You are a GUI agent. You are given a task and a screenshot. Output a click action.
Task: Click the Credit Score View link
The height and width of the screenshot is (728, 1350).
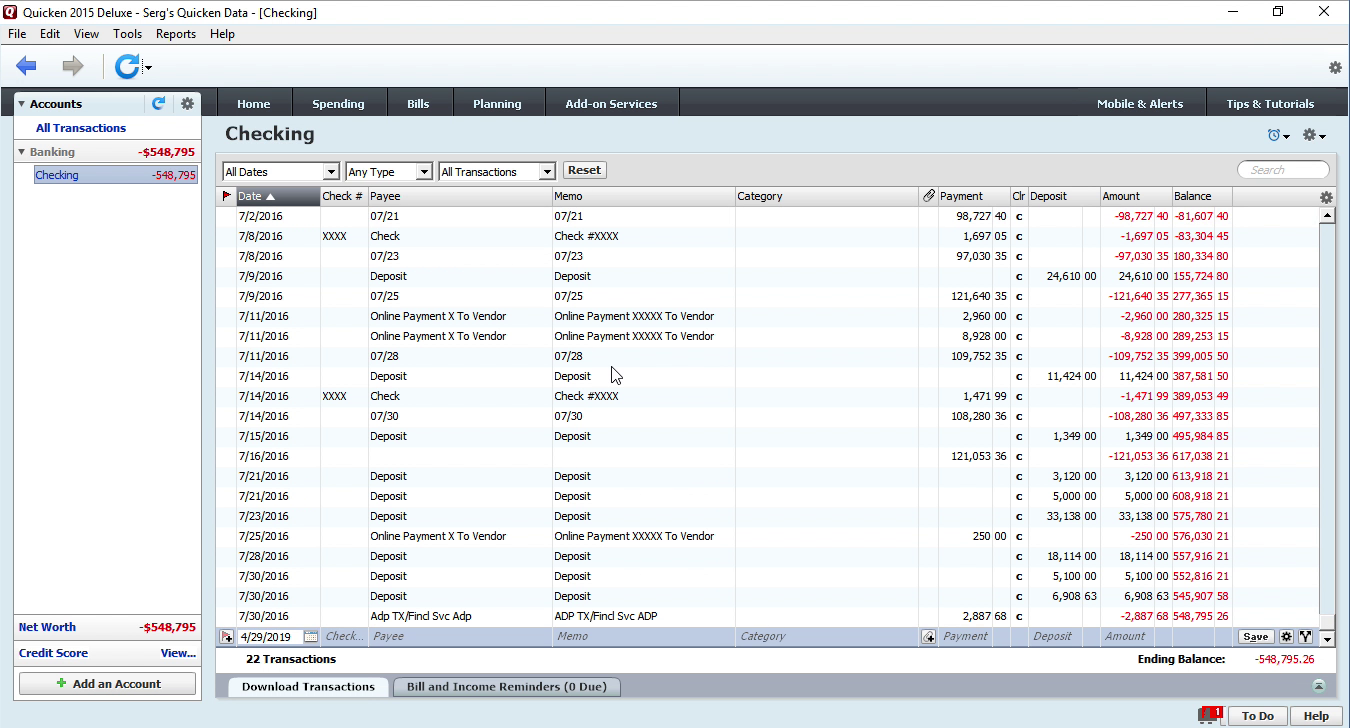click(x=178, y=653)
